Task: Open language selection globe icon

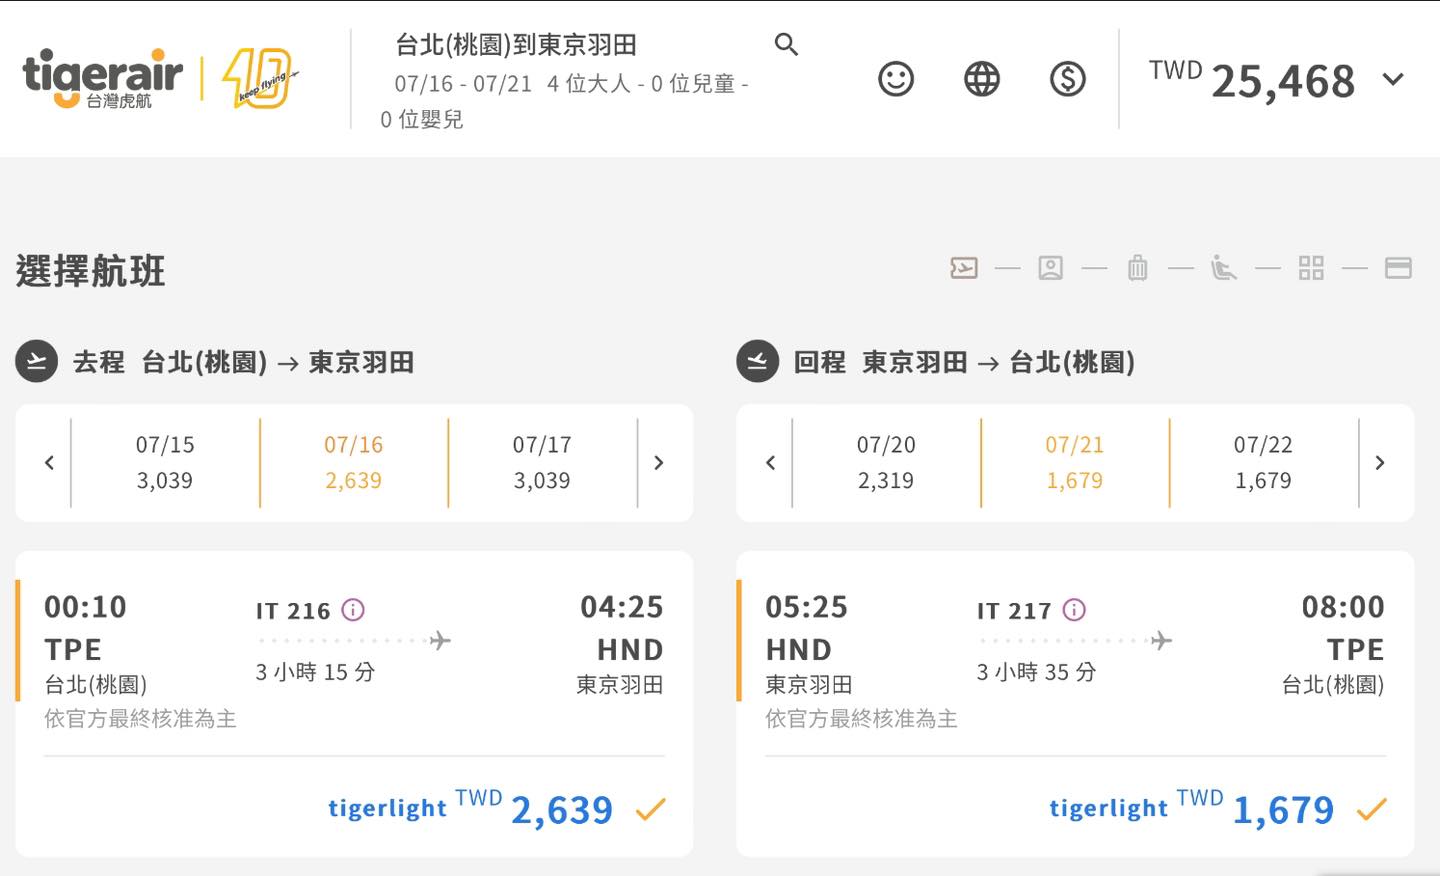Action: (981, 79)
